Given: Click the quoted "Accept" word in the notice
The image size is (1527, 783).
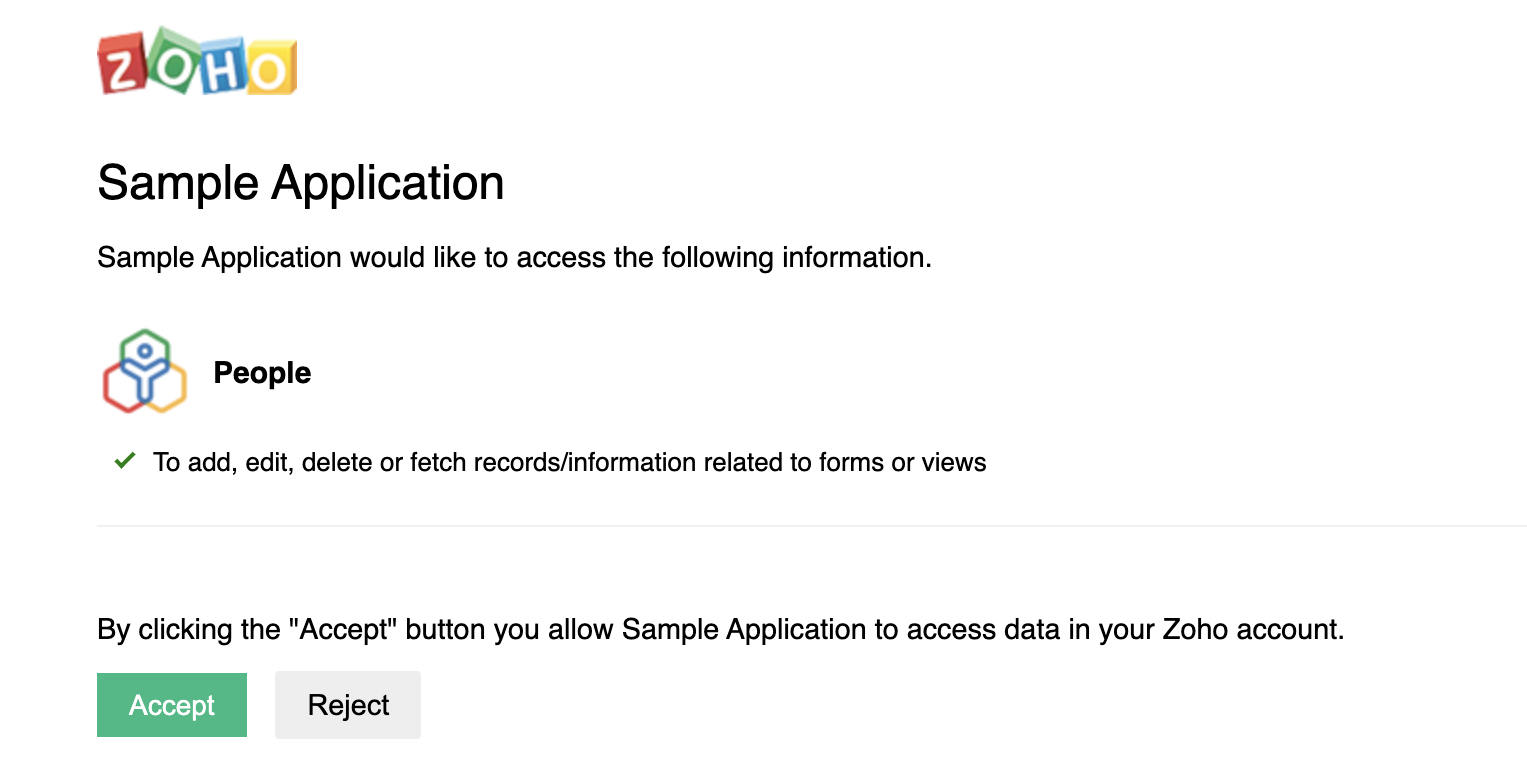Looking at the screenshot, I should pyautogui.click(x=343, y=630).
